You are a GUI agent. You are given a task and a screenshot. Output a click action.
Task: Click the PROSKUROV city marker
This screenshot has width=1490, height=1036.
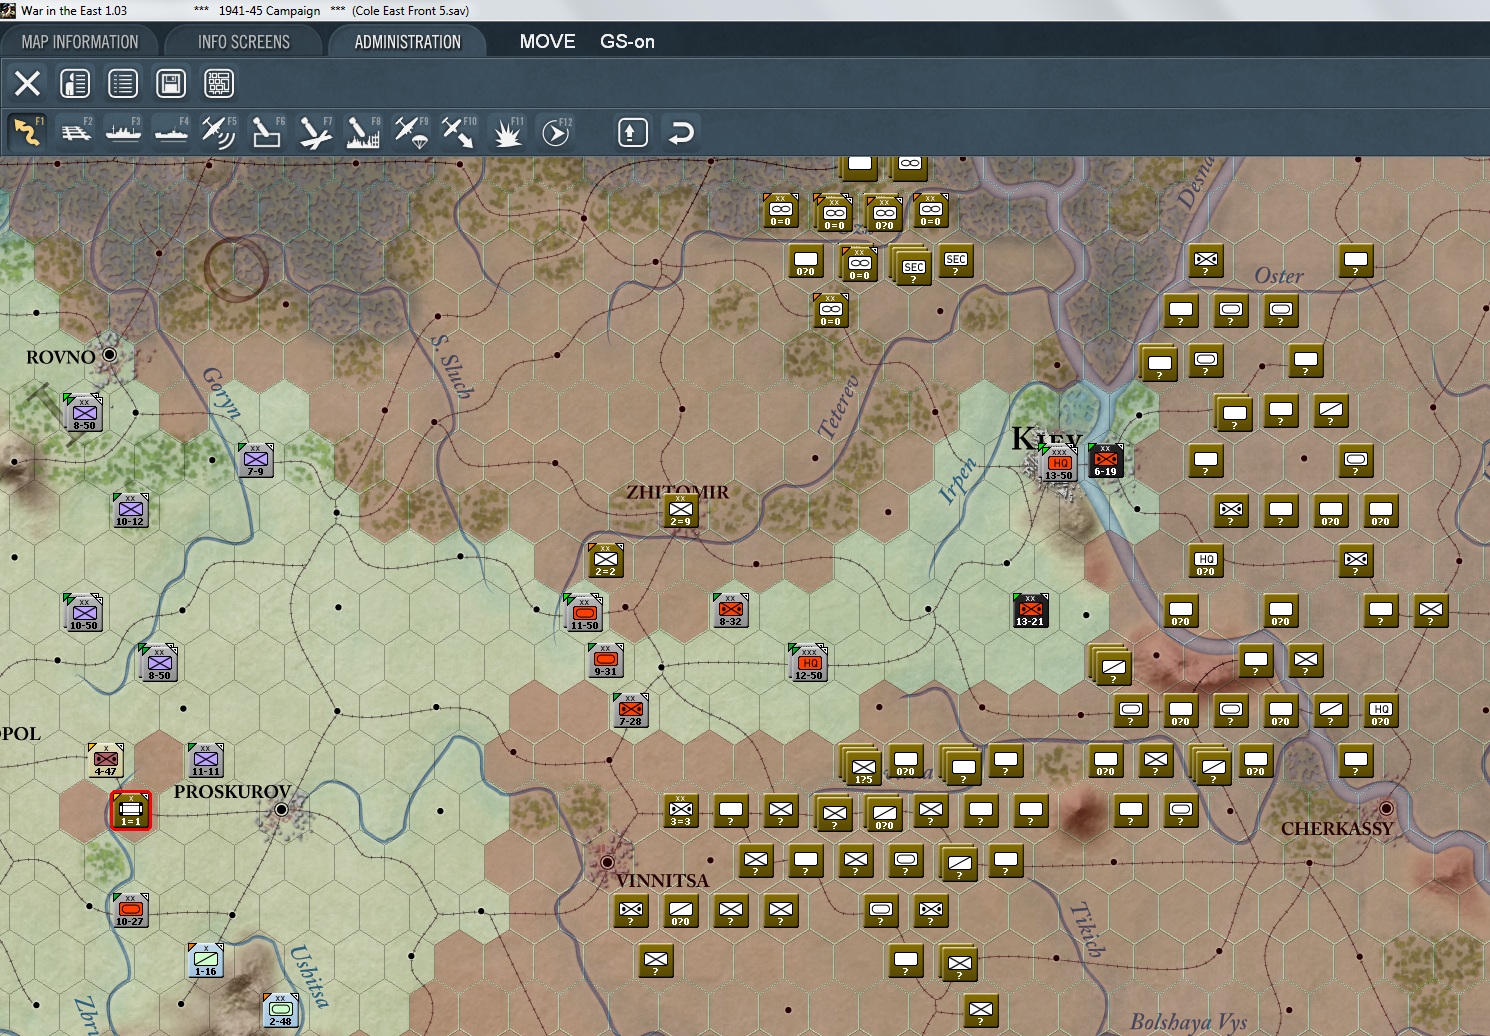click(x=282, y=809)
